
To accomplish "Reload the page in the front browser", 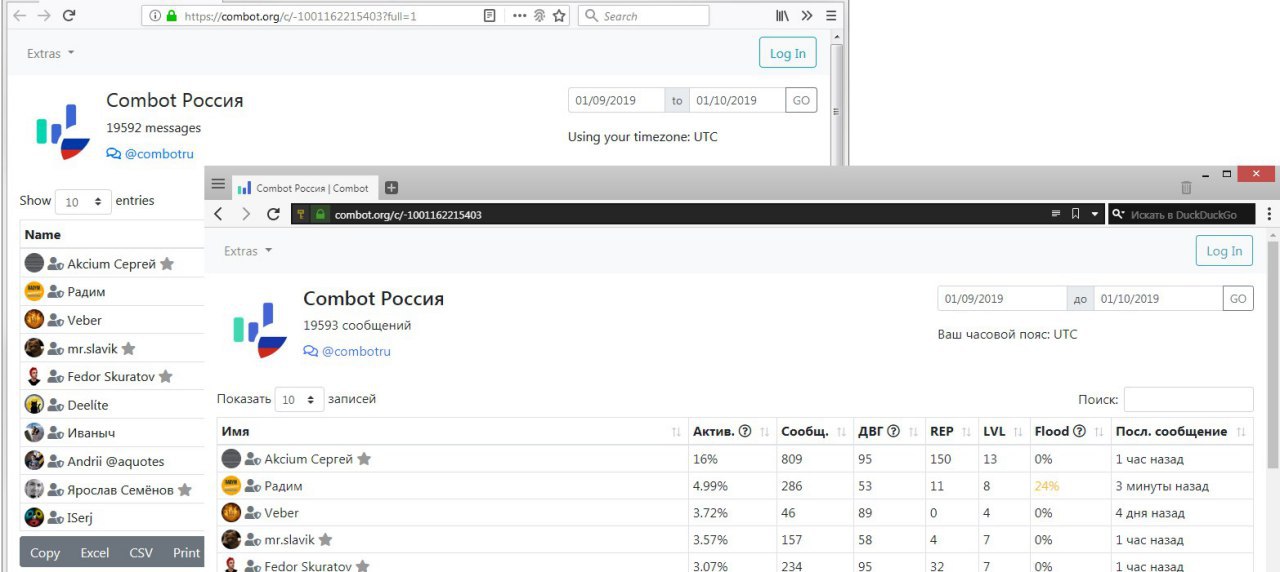I will pyautogui.click(x=273, y=214).
